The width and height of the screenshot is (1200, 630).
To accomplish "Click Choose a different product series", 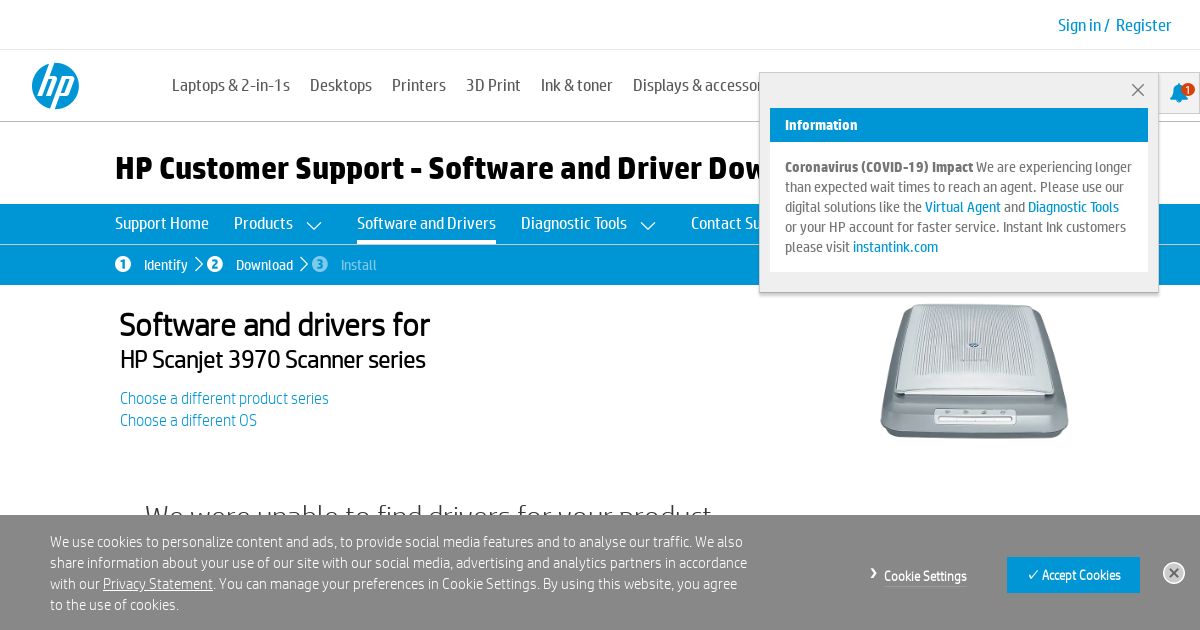I will (224, 398).
